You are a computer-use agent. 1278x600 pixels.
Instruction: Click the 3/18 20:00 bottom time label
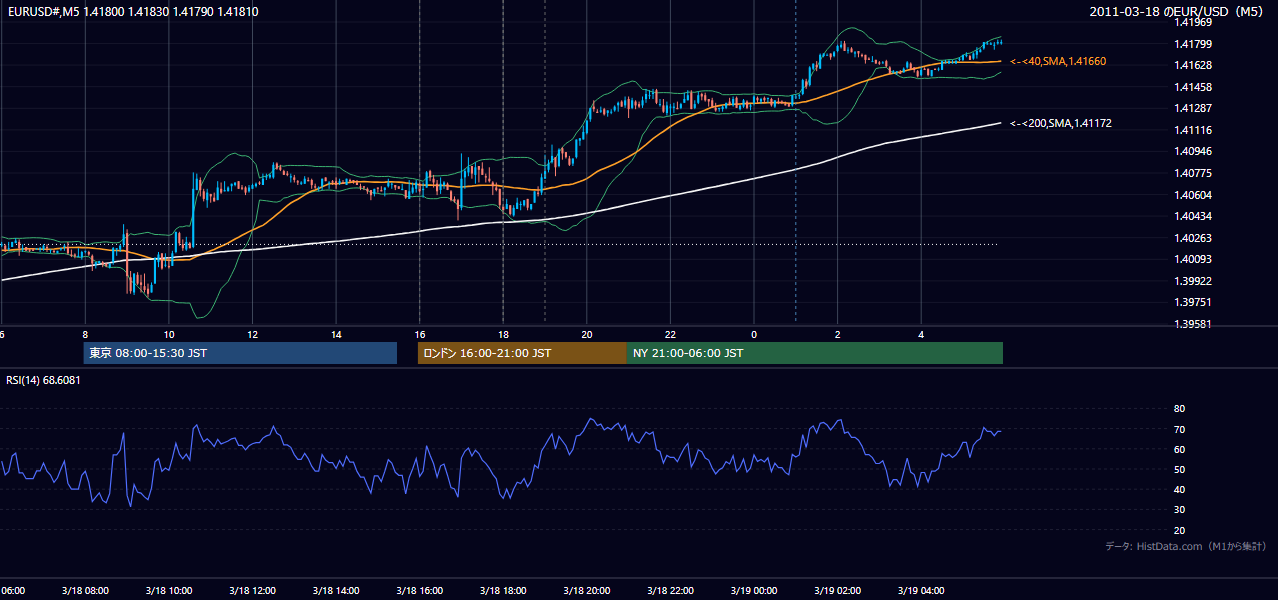pos(586,590)
